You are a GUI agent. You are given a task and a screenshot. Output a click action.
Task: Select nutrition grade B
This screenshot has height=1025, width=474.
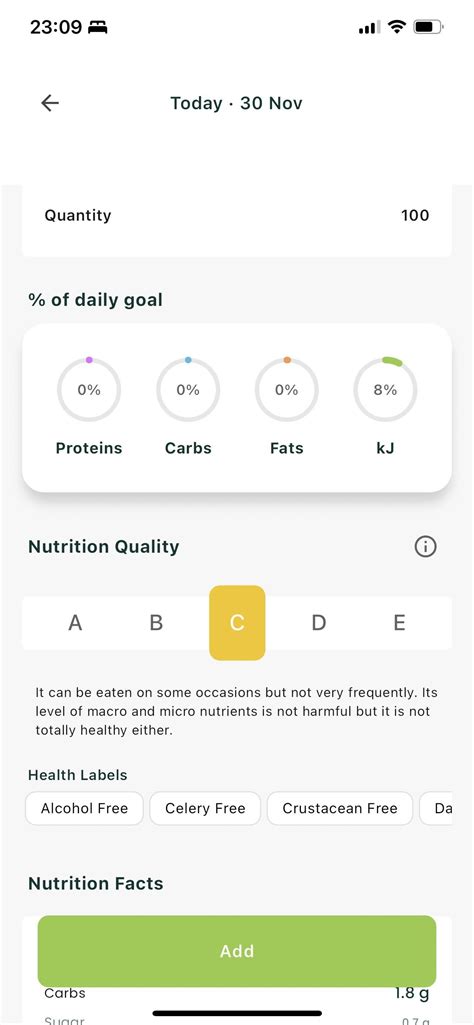(156, 623)
